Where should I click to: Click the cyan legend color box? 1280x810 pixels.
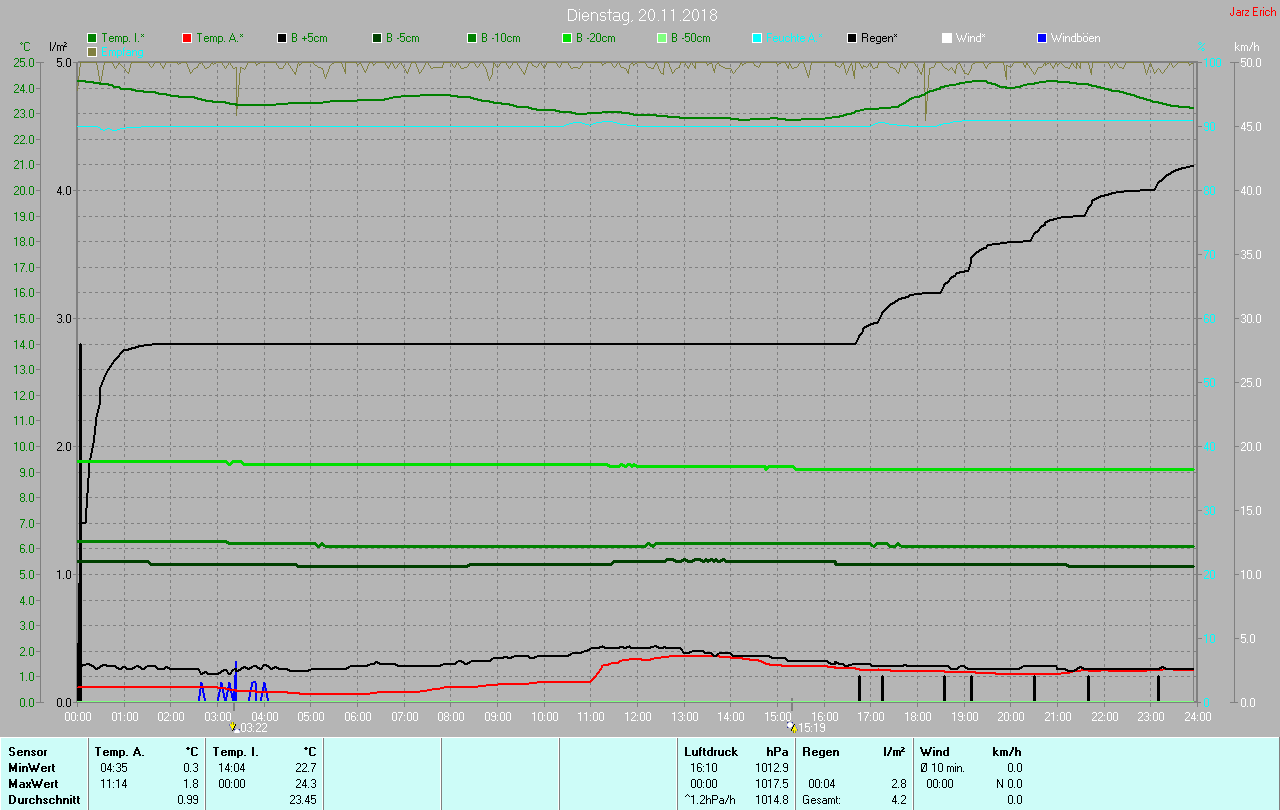point(757,38)
